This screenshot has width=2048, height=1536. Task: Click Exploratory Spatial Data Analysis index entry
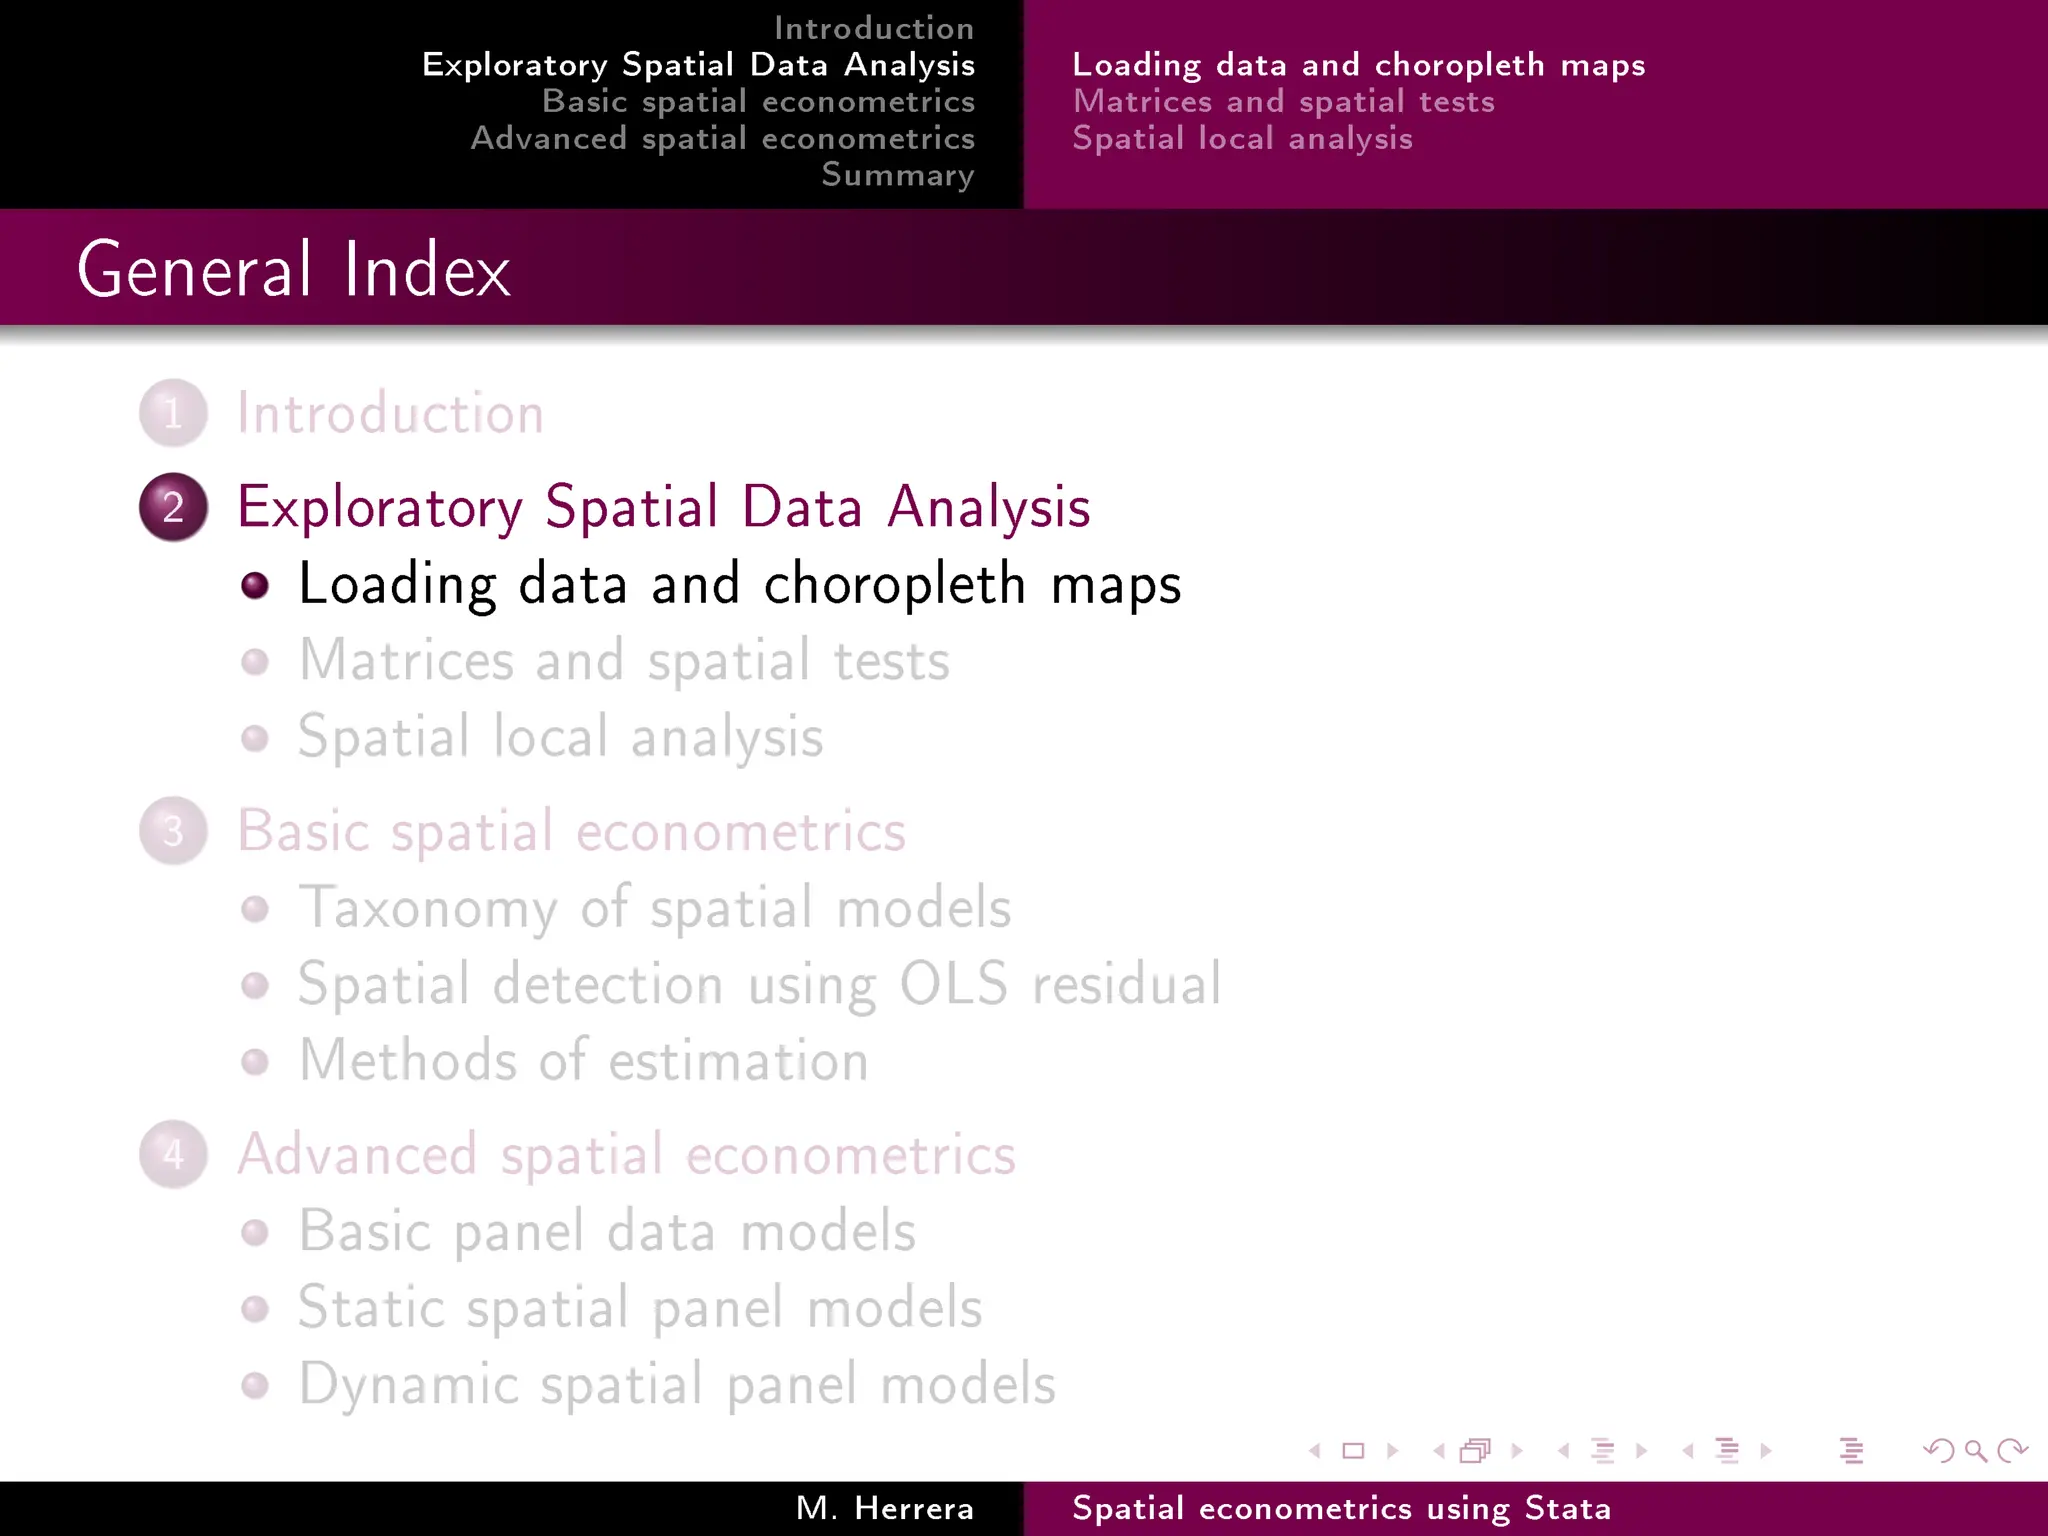664,507
